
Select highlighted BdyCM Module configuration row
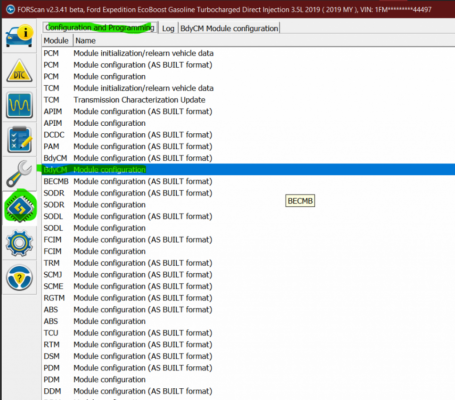[248, 170]
